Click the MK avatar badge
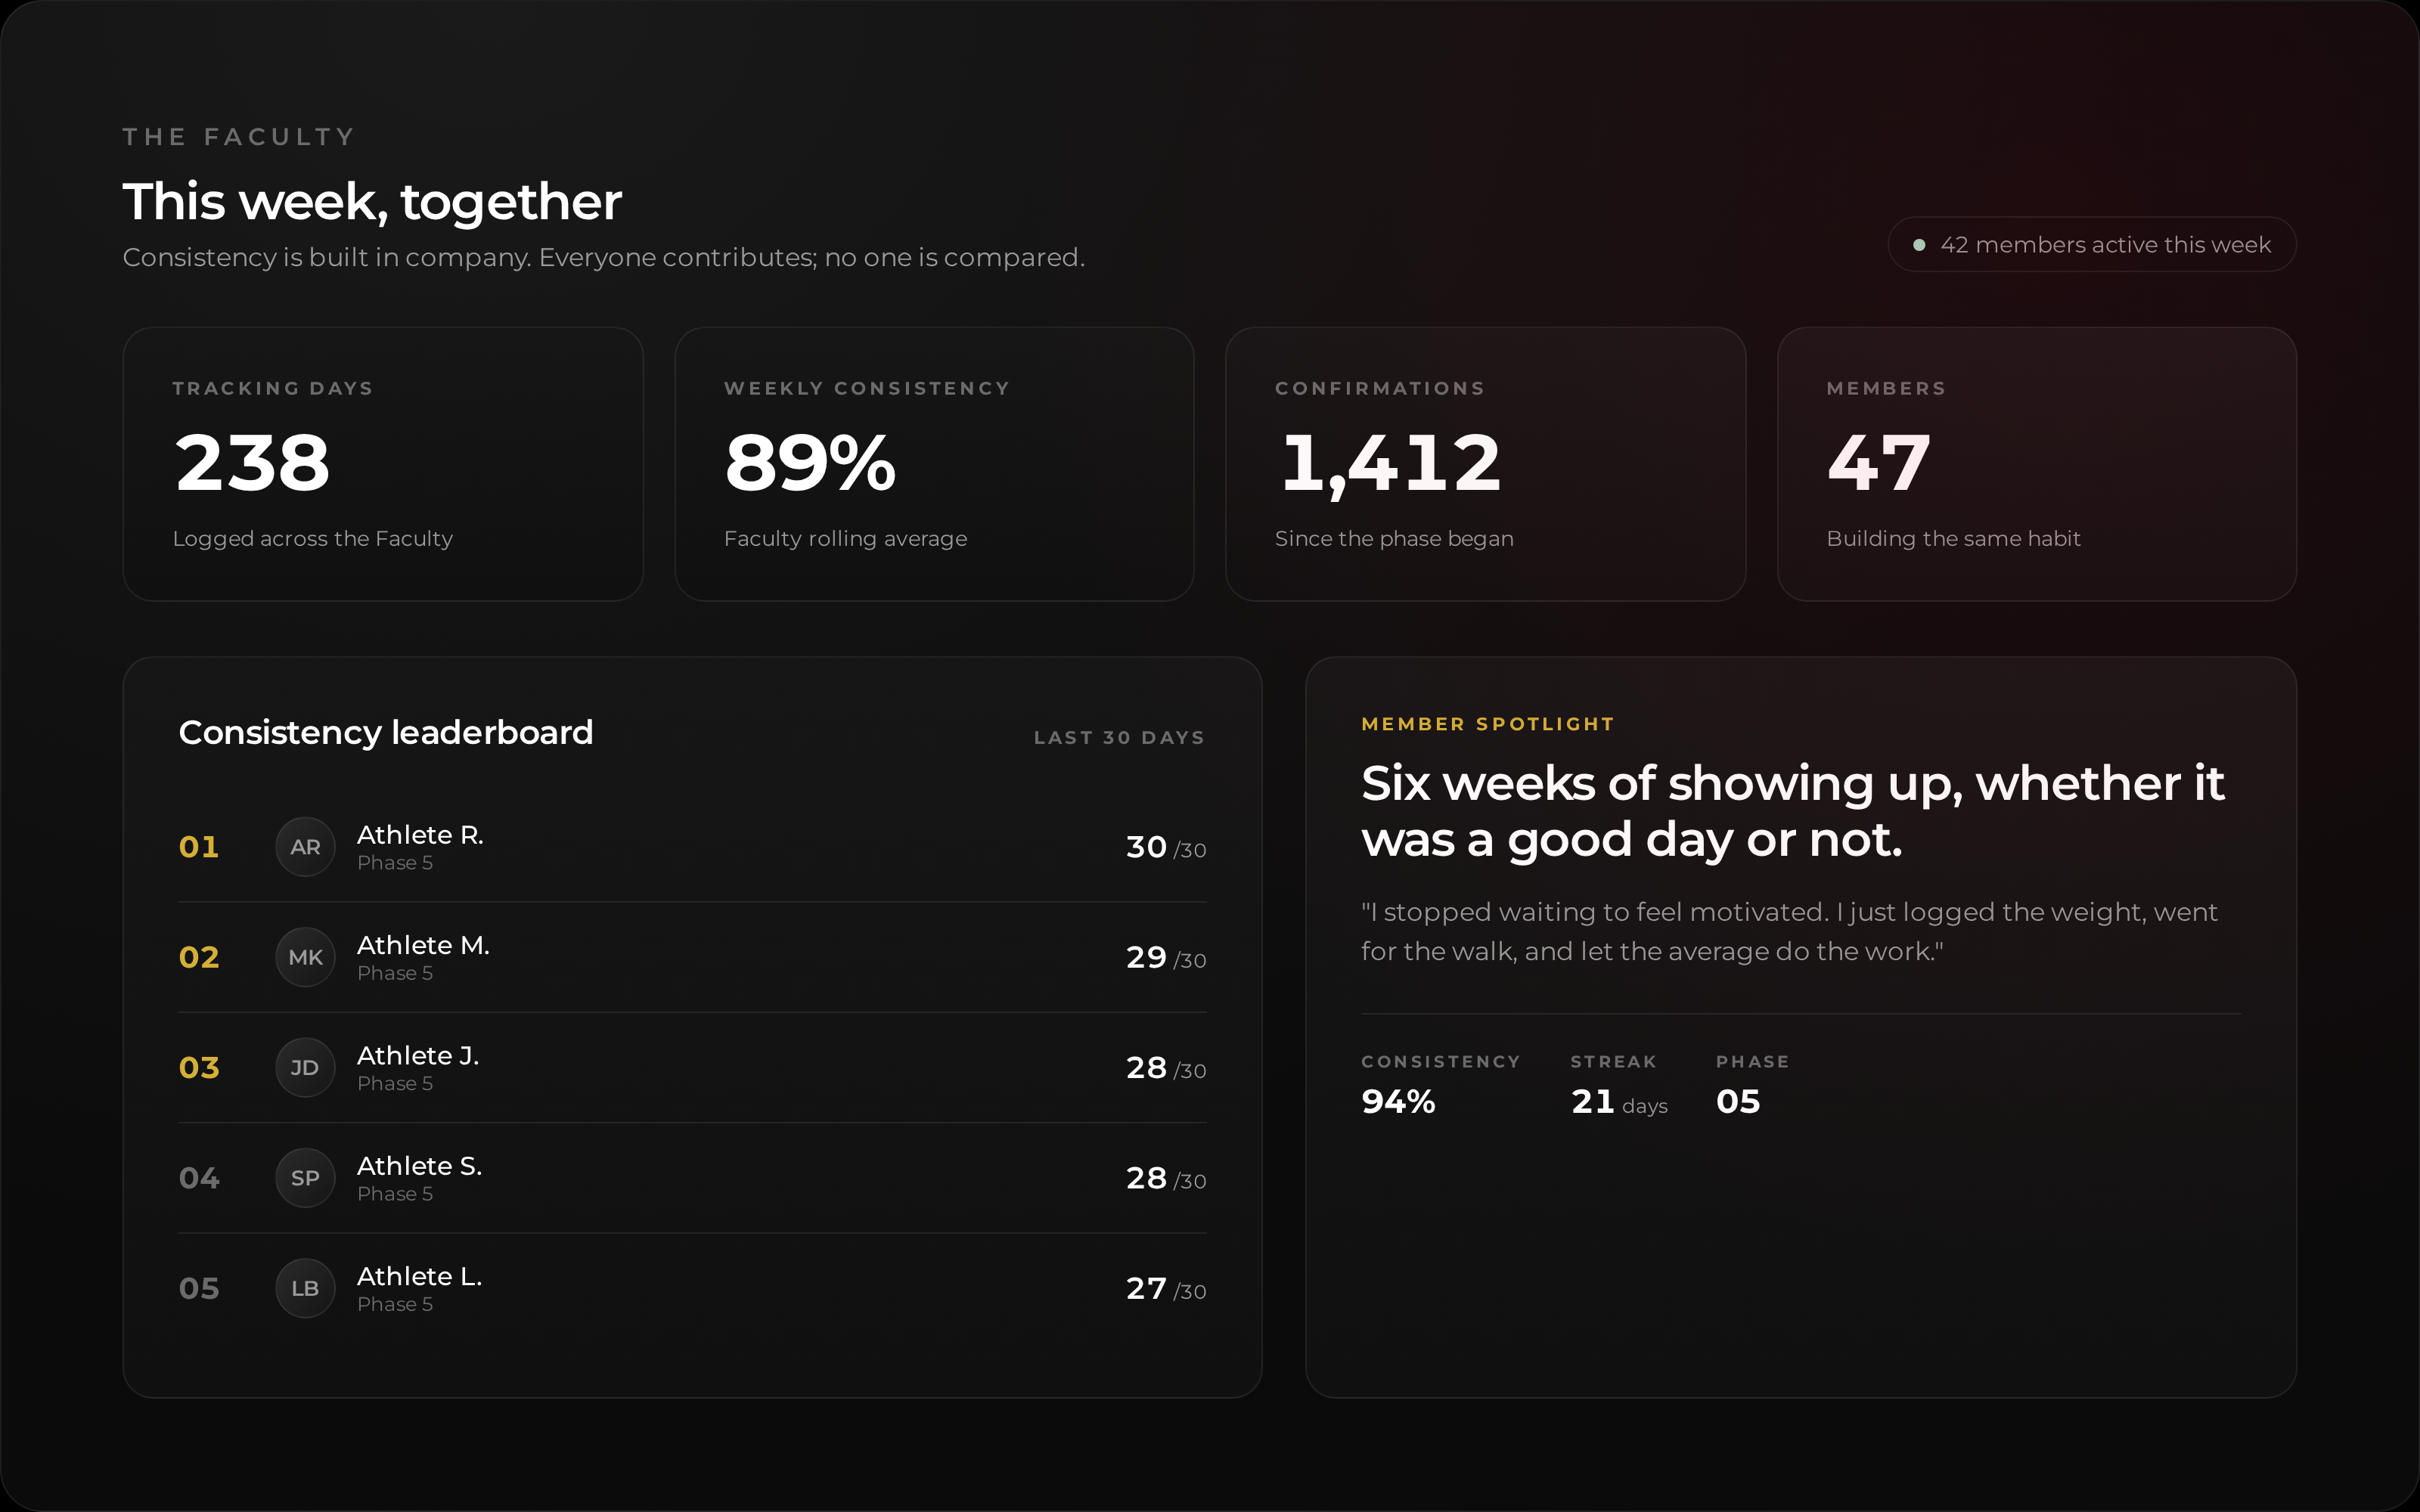 [305, 957]
